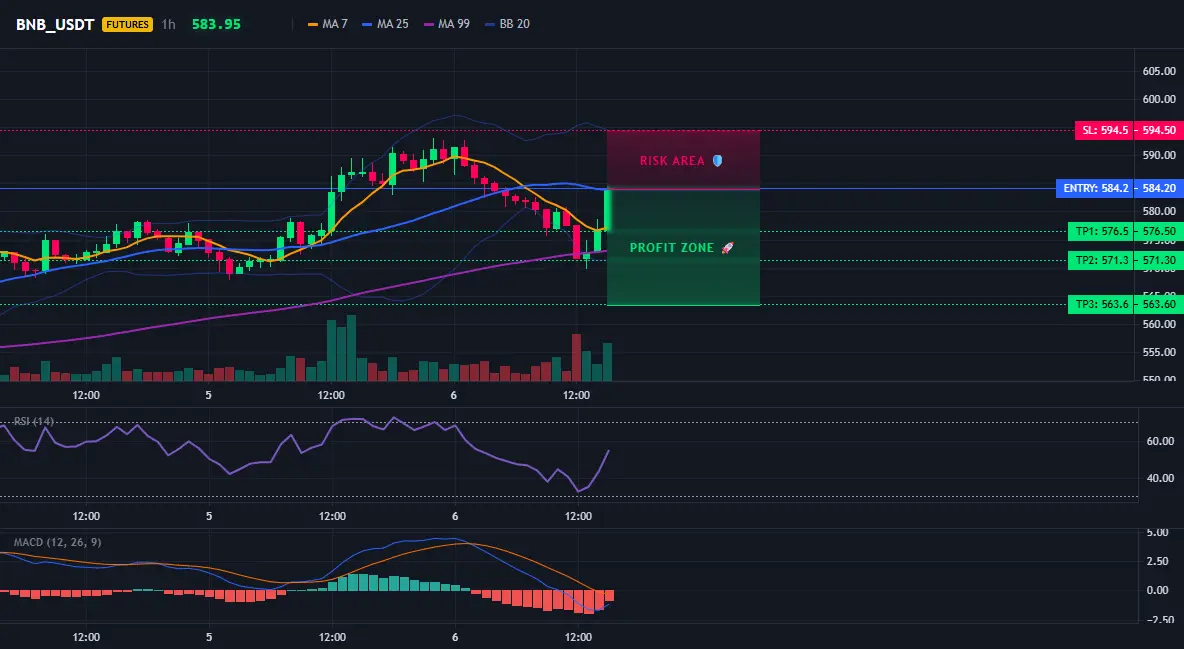The image size is (1184, 649).
Task: Click the 594.50 red price label
Action: (1159, 130)
